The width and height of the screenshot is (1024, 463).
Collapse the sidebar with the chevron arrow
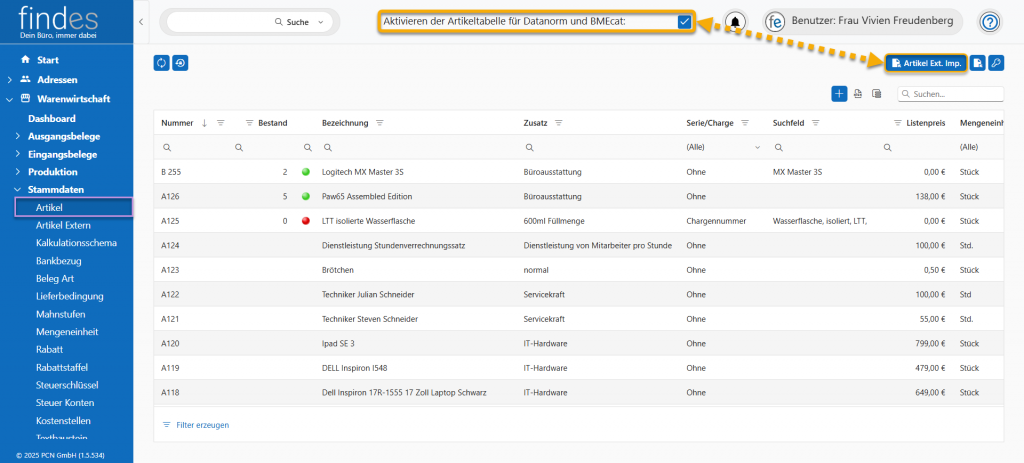tap(141, 21)
